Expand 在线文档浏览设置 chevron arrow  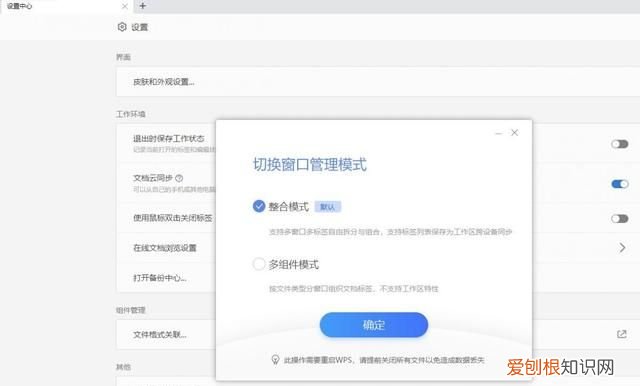(x=622, y=248)
